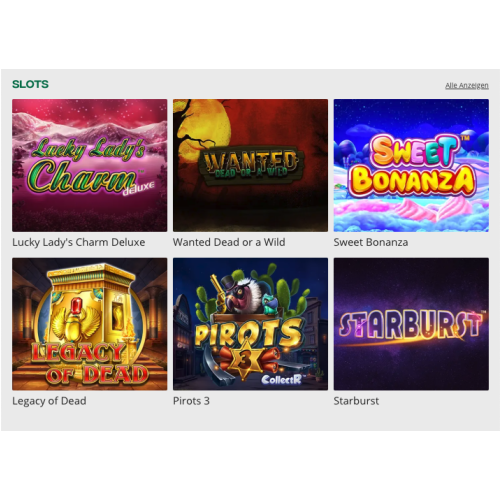500x500 pixels.
Task: Click Wanted Dead or a Wild caption
Action: pos(229,242)
